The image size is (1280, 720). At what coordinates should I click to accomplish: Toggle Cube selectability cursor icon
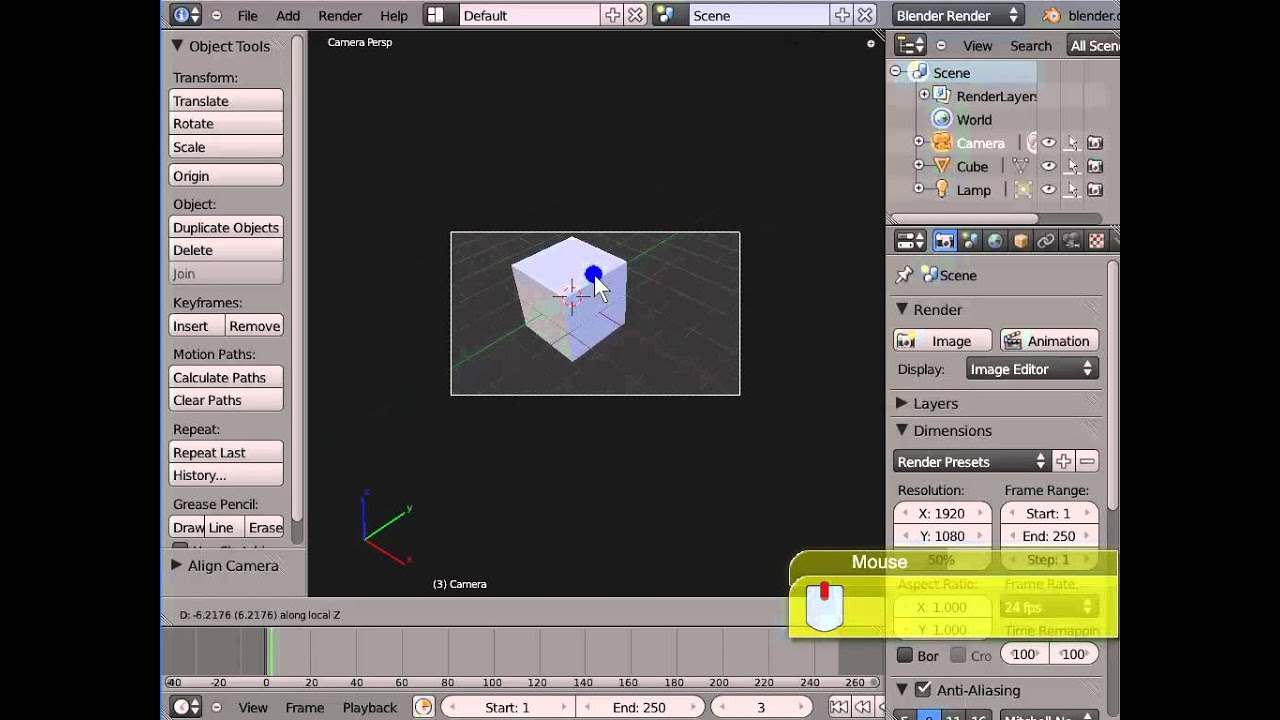[1072, 166]
